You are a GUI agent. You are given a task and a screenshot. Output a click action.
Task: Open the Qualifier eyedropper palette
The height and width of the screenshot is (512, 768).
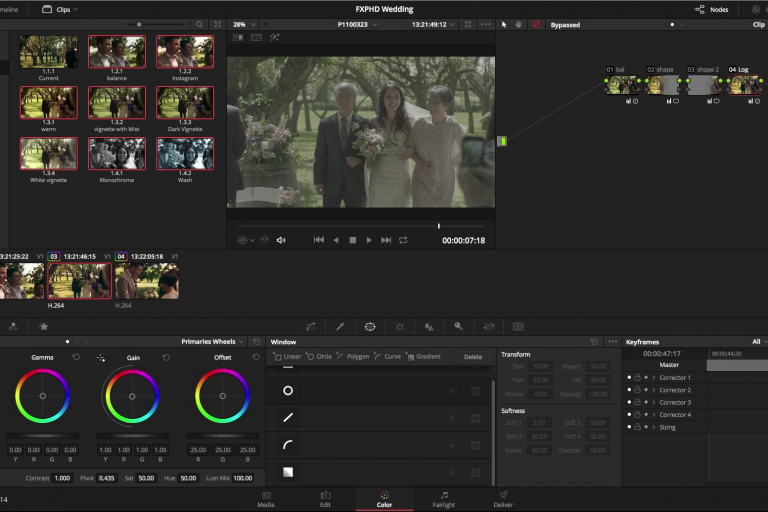340,327
